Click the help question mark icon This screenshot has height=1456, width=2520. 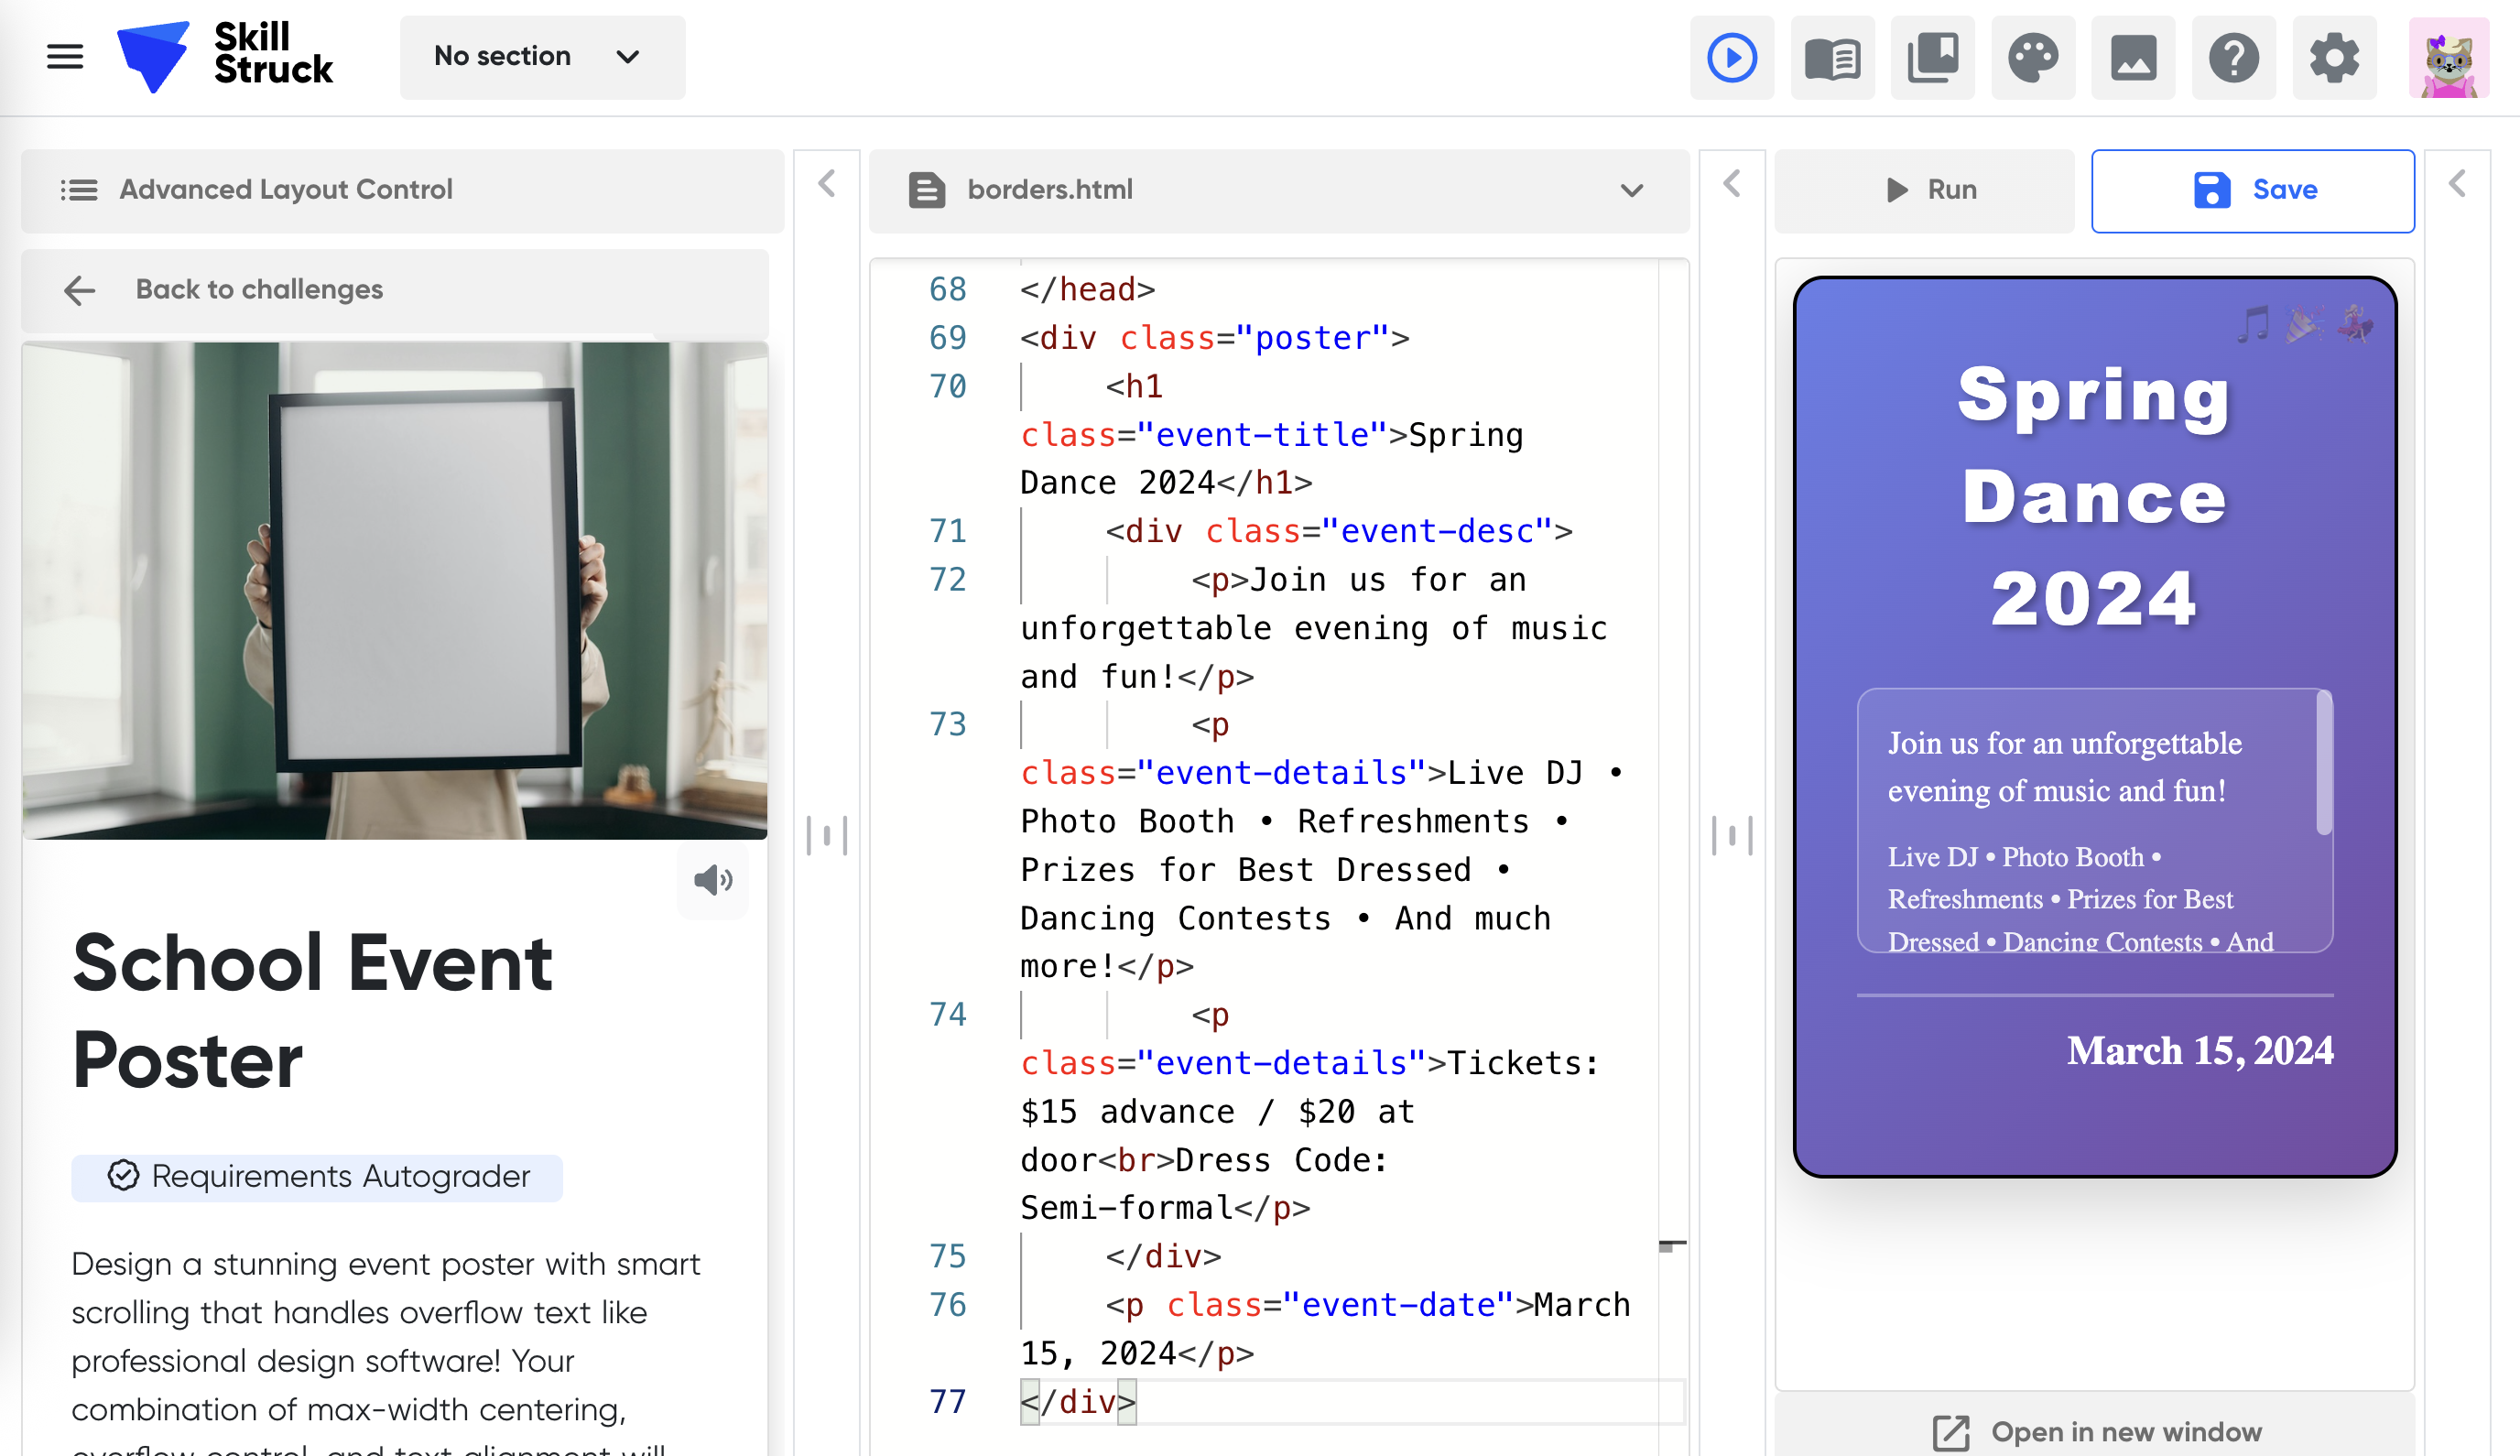[2233, 57]
